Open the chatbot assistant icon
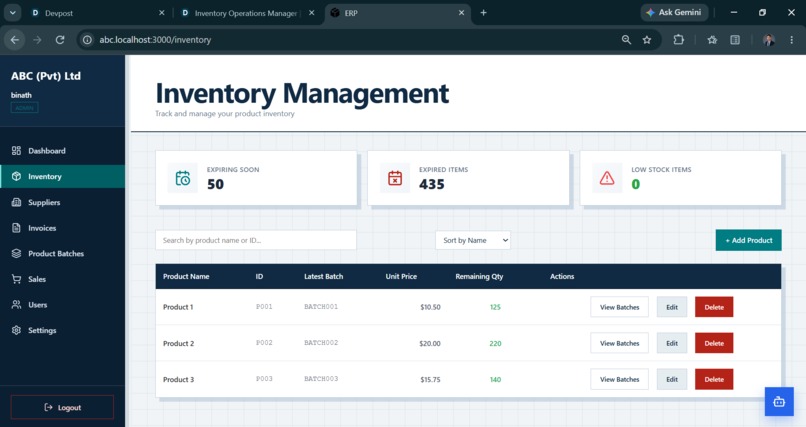The height and width of the screenshot is (427, 806). 779,401
